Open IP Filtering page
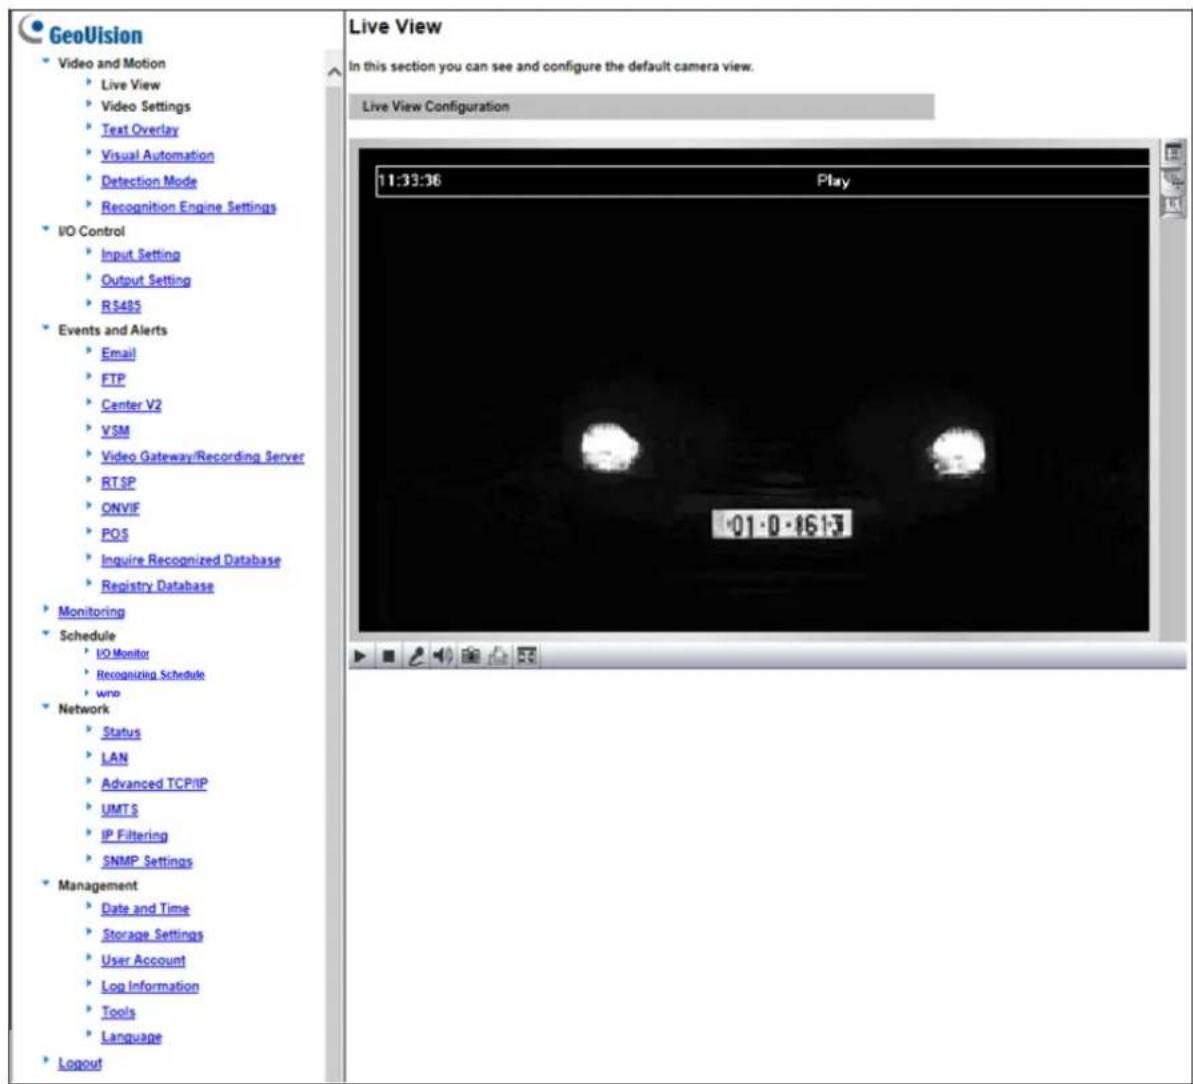 point(135,836)
